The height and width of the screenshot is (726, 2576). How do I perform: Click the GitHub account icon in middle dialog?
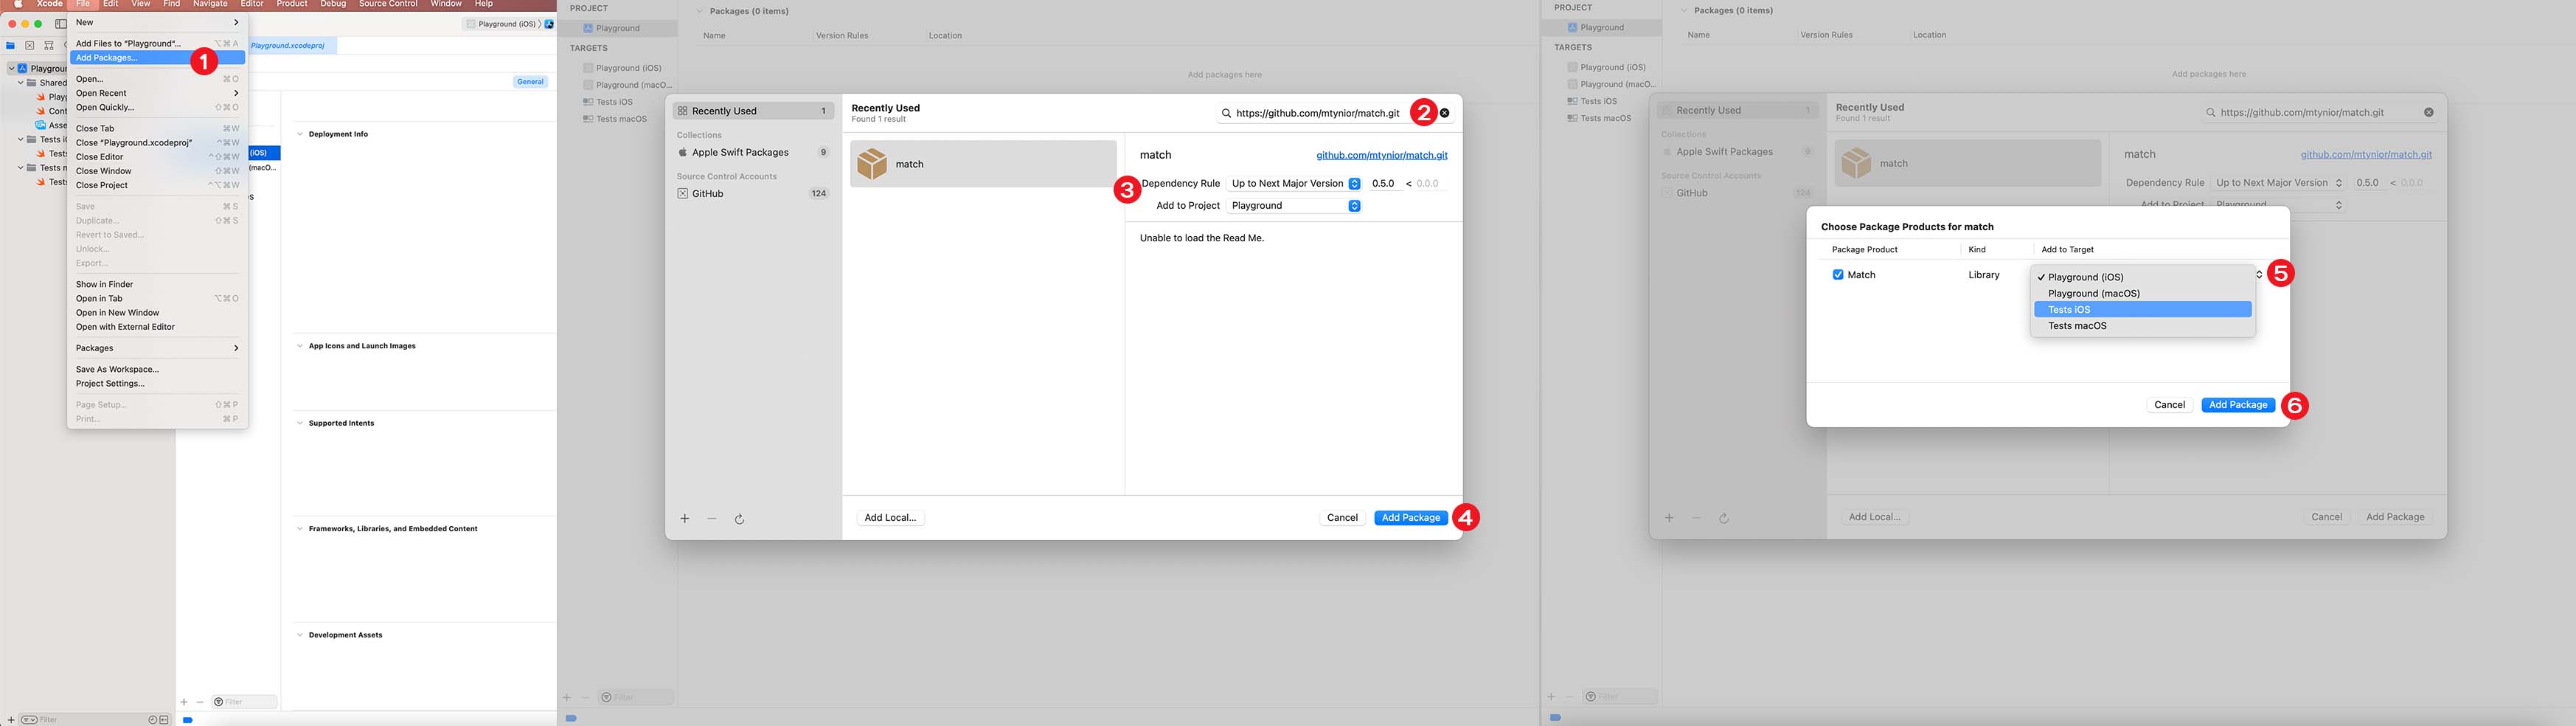point(683,194)
